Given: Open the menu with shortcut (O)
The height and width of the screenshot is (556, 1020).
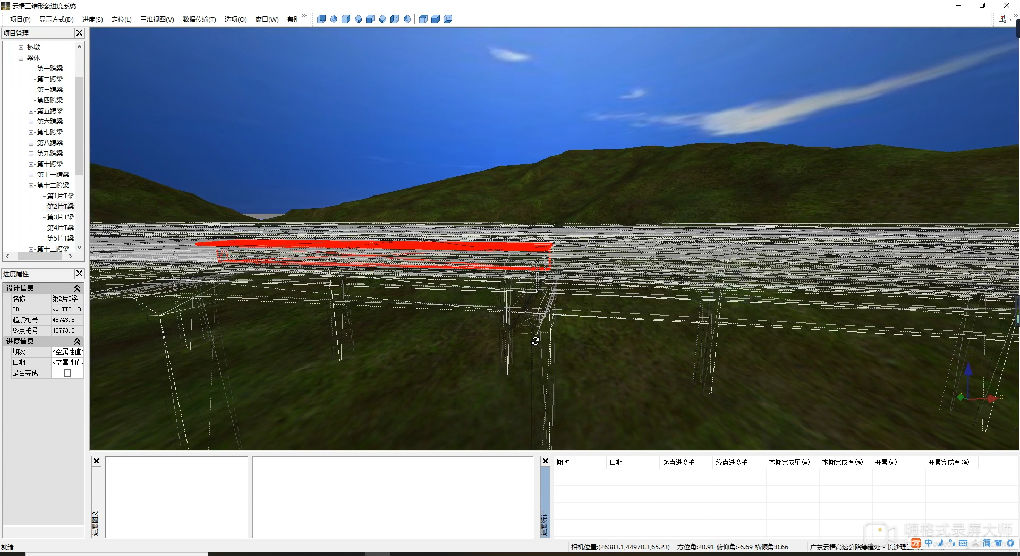Looking at the screenshot, I should click(235, 19).
